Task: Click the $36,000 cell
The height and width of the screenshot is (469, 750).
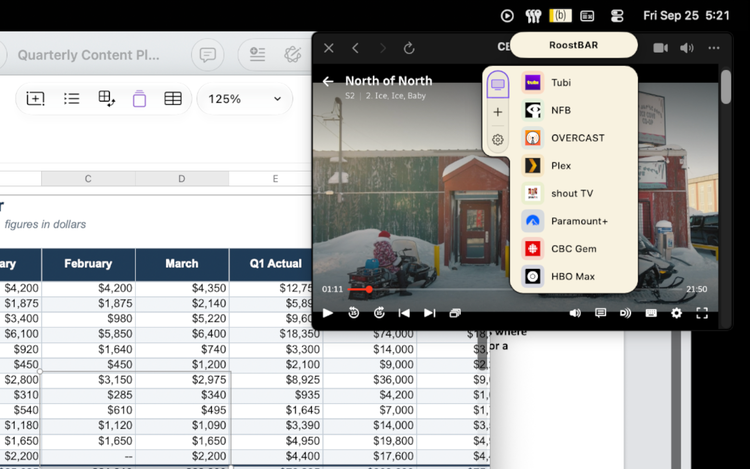Action: 370,380
